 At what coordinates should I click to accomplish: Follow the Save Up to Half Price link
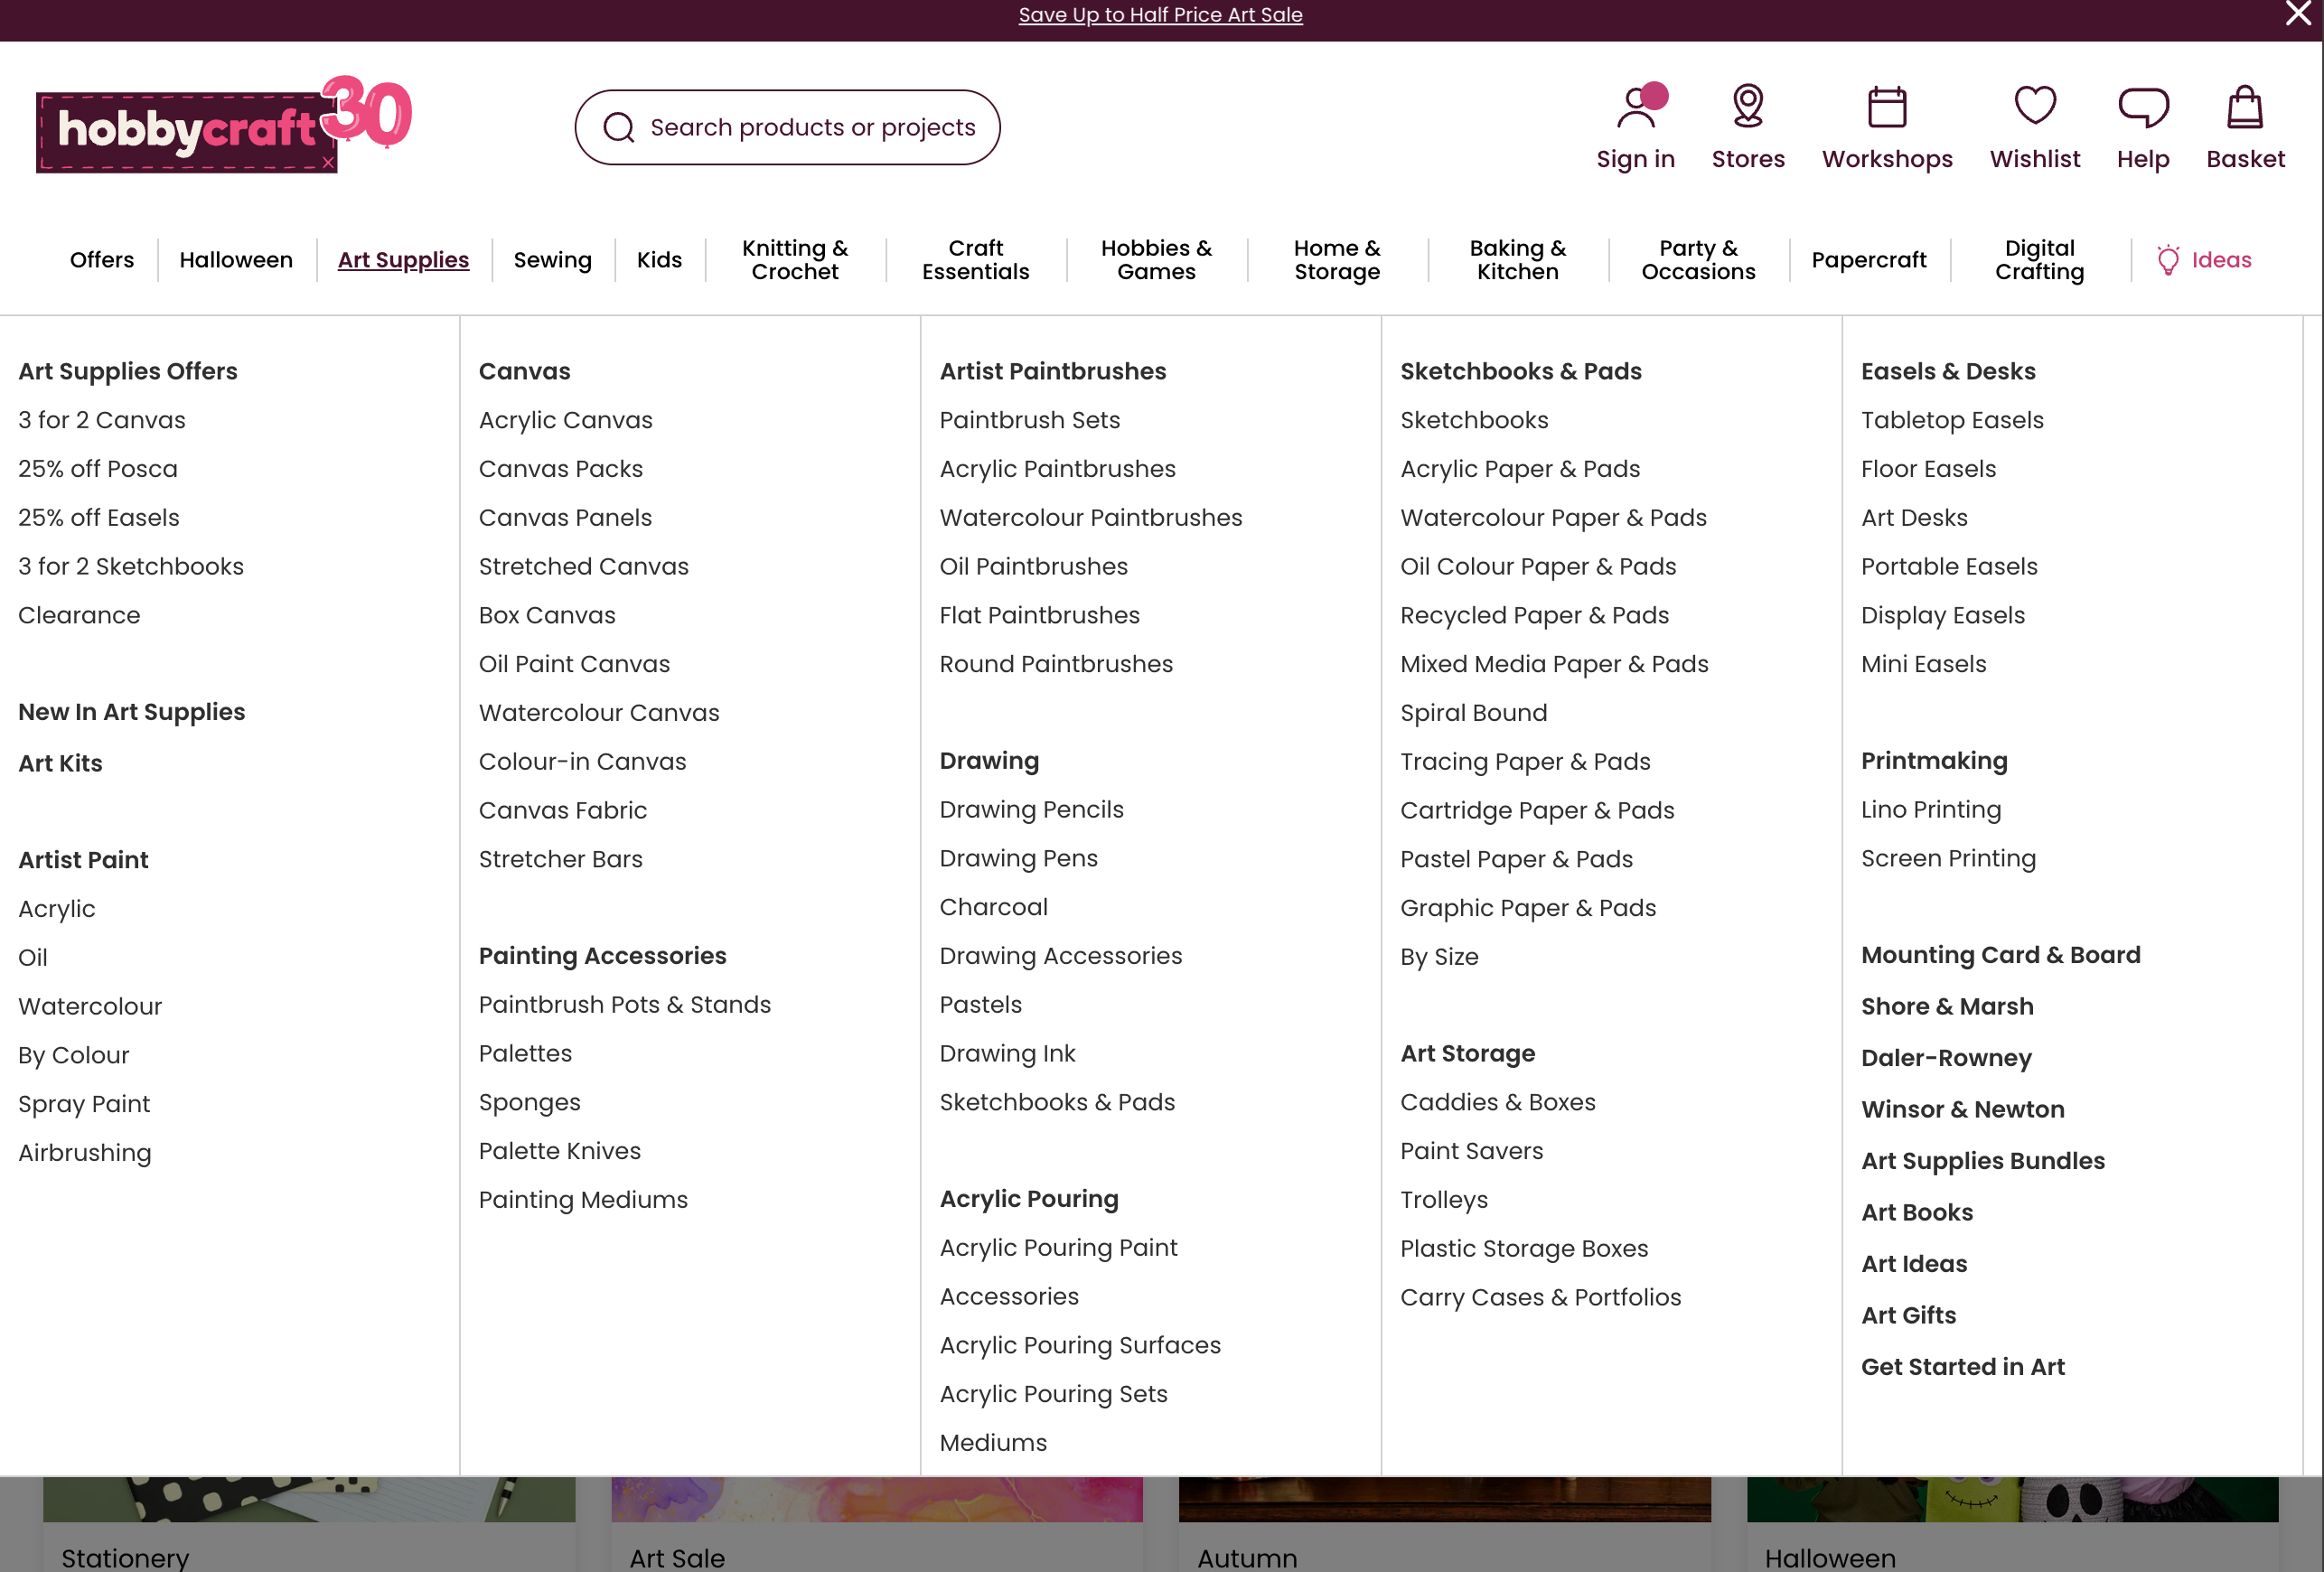tap(1161, 14)
